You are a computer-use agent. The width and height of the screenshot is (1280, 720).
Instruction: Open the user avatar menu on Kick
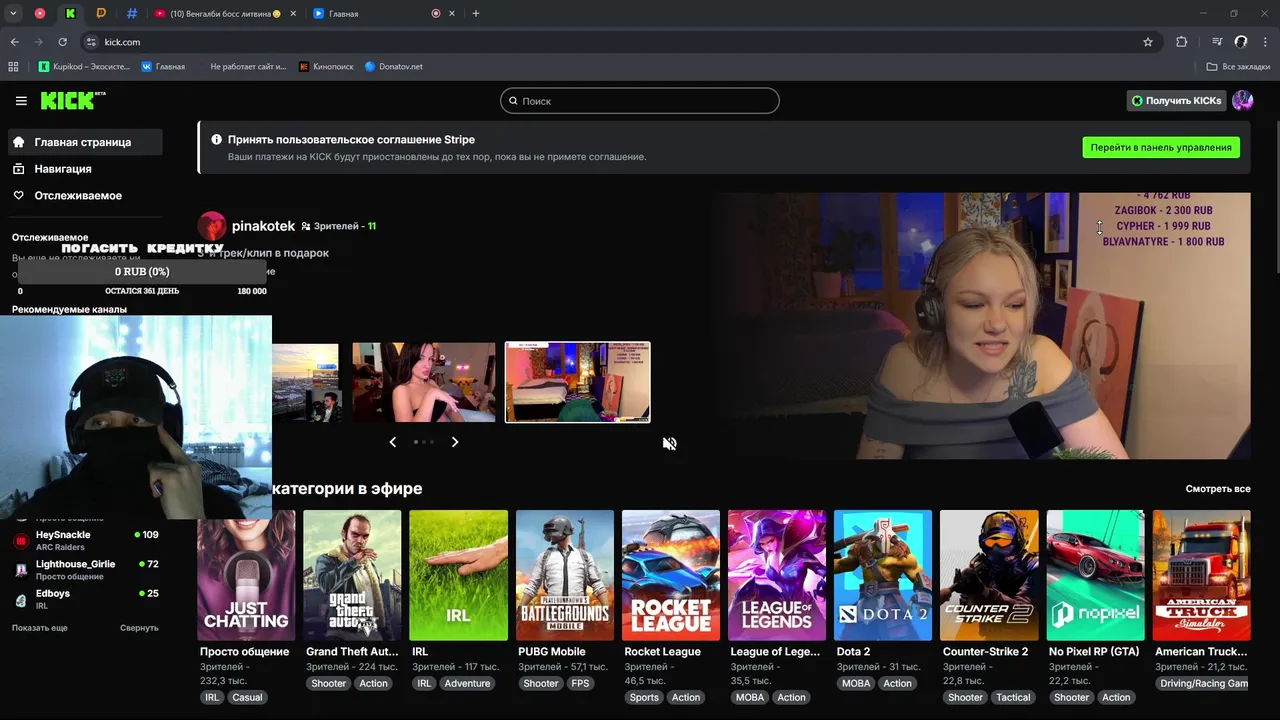(1242, 101)
